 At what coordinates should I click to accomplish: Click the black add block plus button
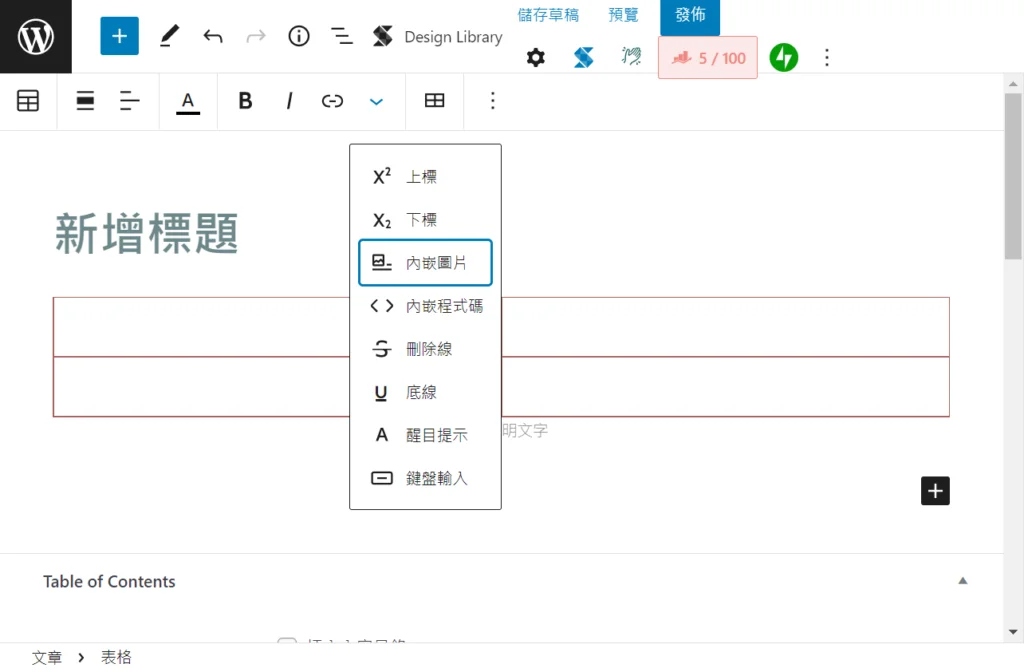[935, 491]
